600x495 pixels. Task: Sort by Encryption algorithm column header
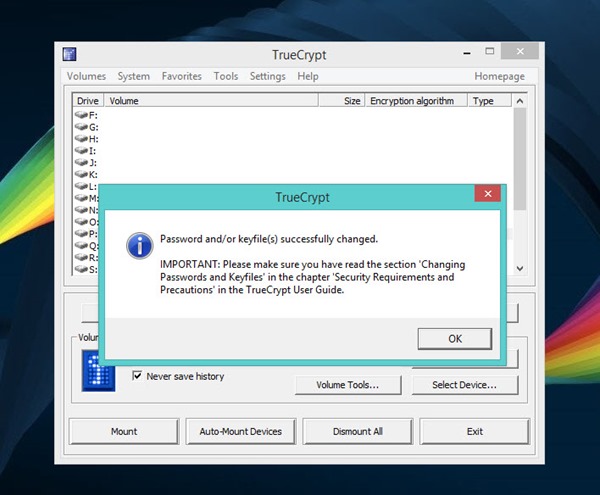tap(416, 101)
